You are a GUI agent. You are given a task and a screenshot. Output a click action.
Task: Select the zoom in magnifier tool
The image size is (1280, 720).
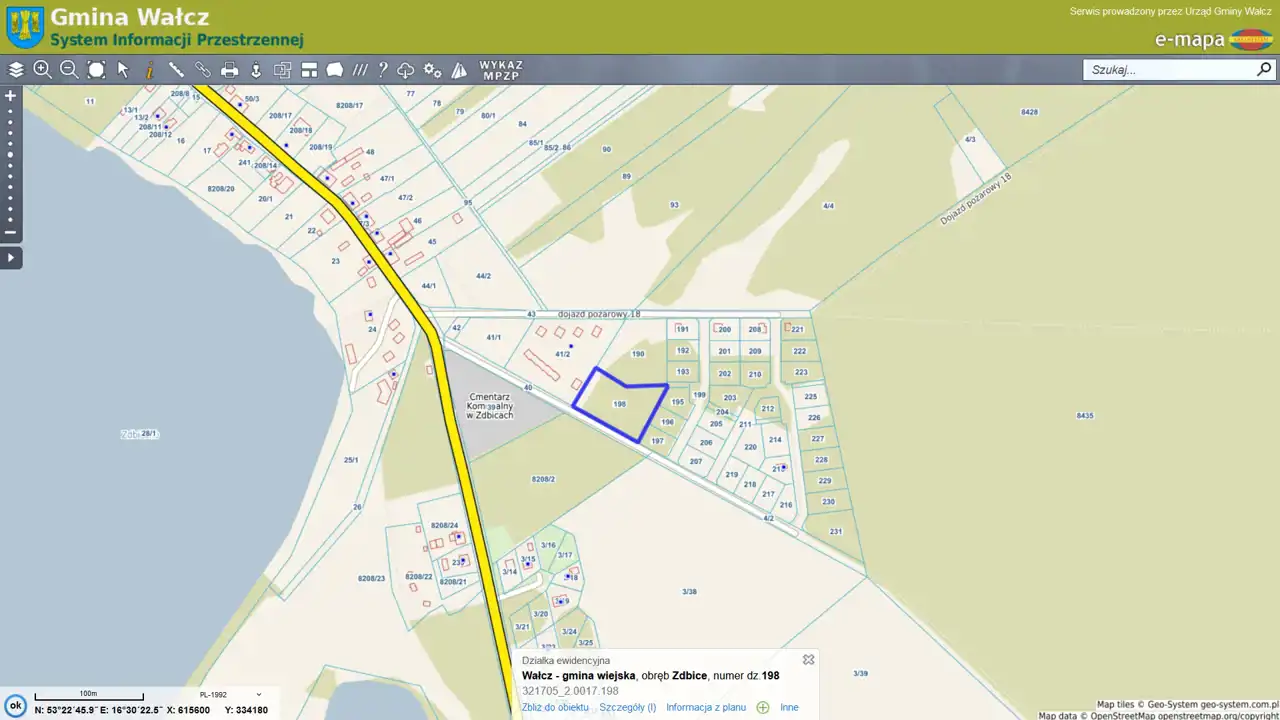tap(42, 70)
